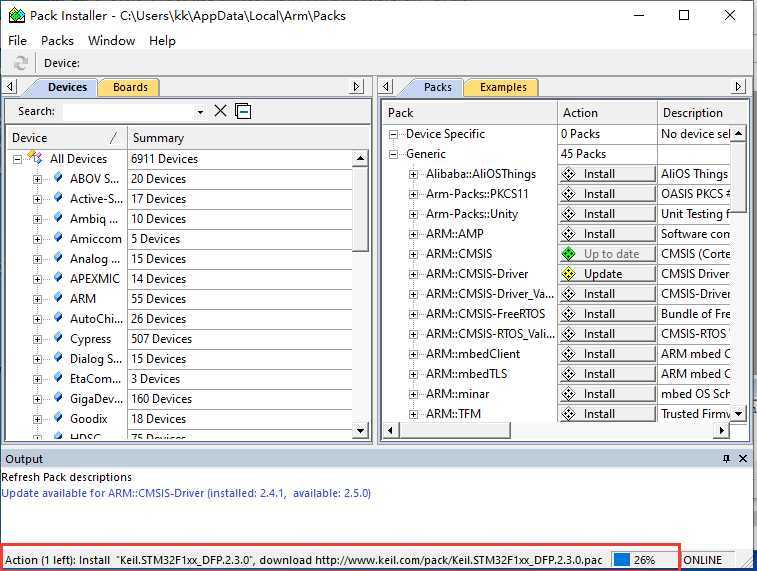757x571 pixels.
Task: Collapse the Device Specific pack group
Action: click(393, 134)
